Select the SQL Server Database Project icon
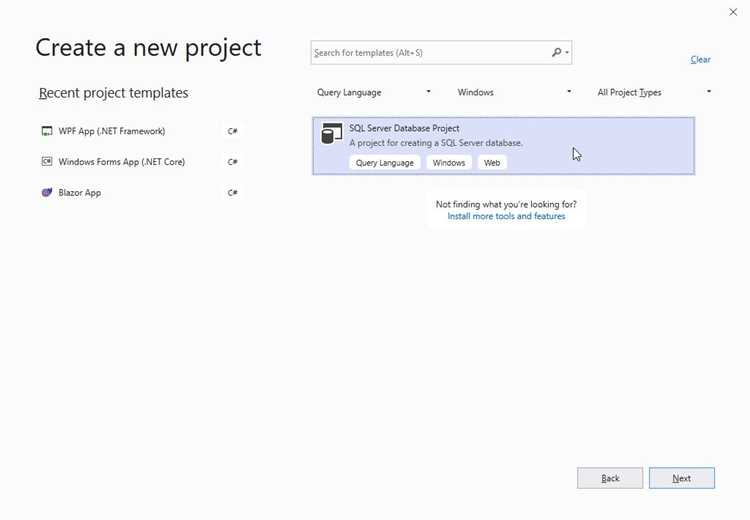The height and width of the screenshot is (520, 750). point(331,134)
